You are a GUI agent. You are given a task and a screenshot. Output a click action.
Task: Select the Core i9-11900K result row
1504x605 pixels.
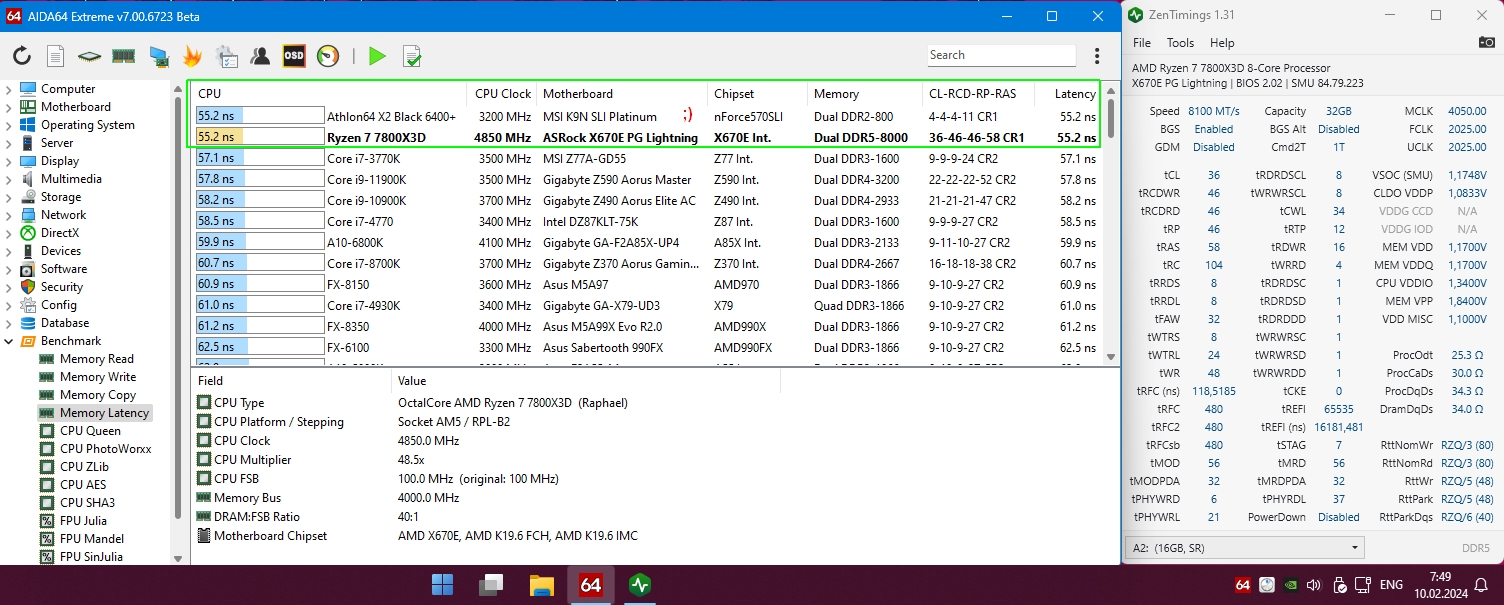(646, 180)
